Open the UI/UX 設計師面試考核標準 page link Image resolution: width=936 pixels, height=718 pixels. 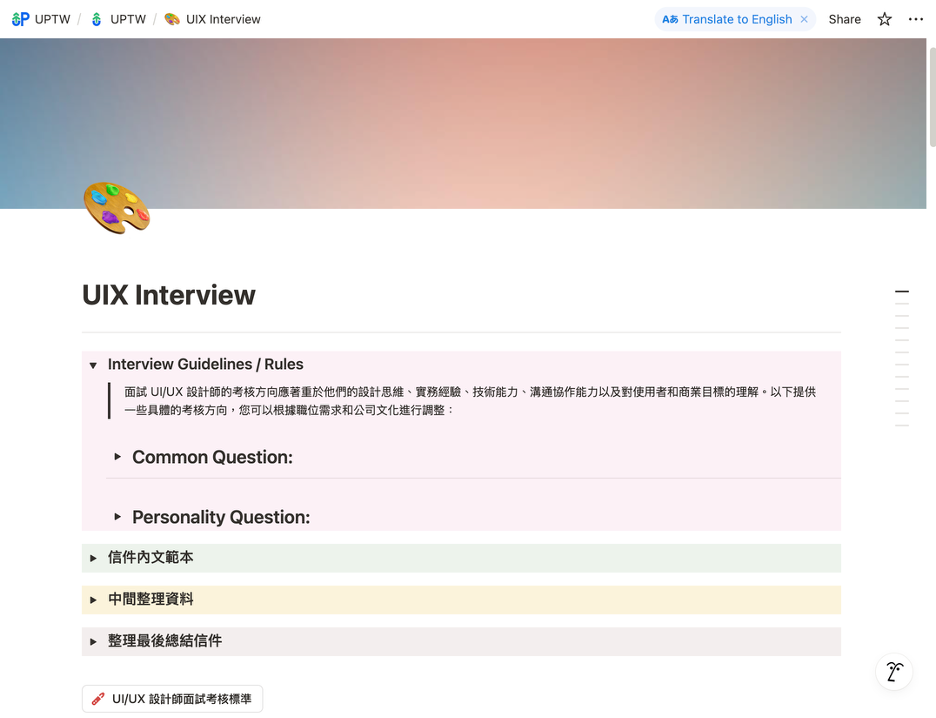[x=181, y=699]
